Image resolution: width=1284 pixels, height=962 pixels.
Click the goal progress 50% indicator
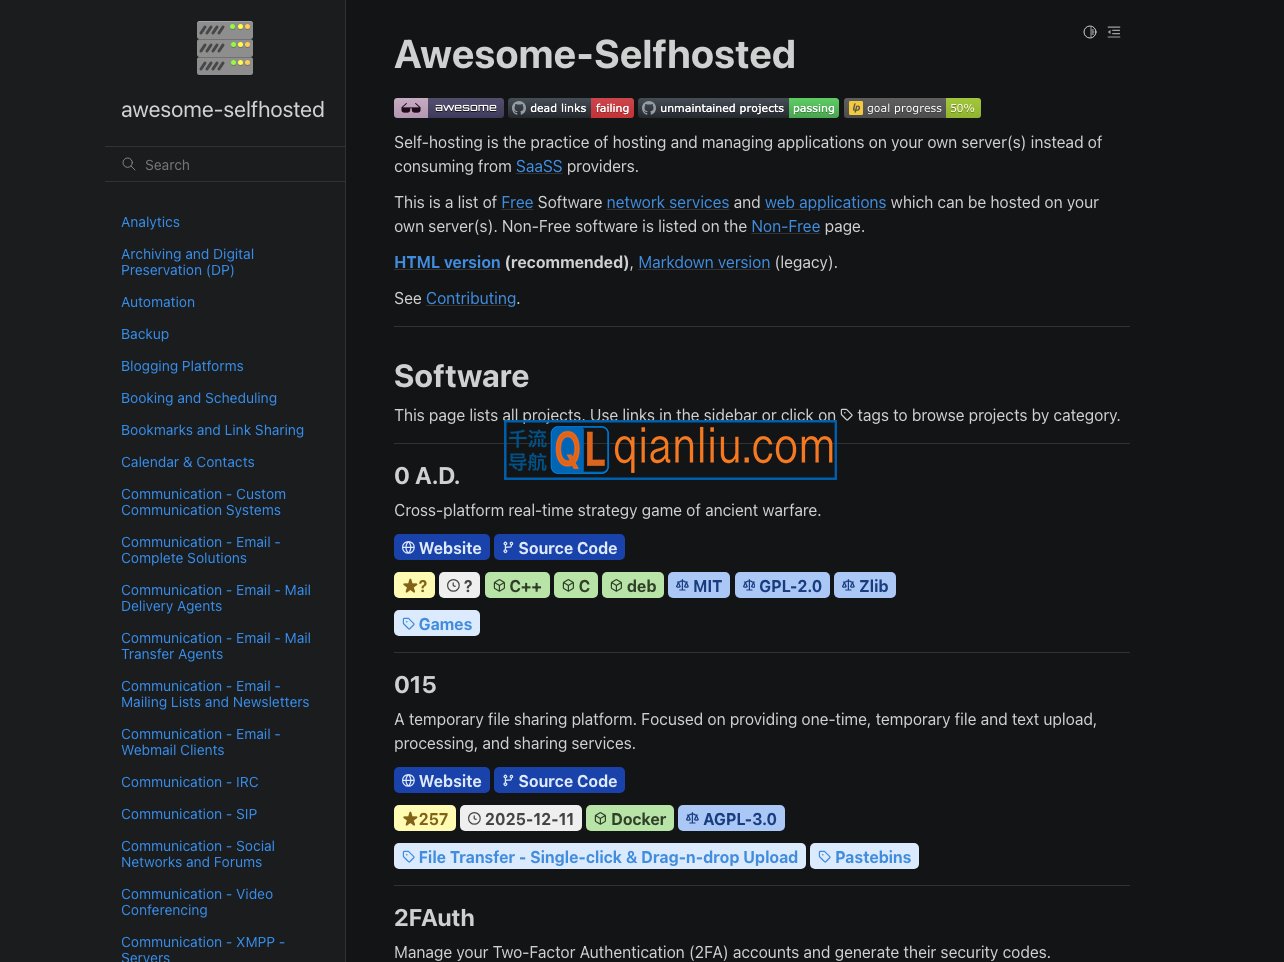click(912, 107)
